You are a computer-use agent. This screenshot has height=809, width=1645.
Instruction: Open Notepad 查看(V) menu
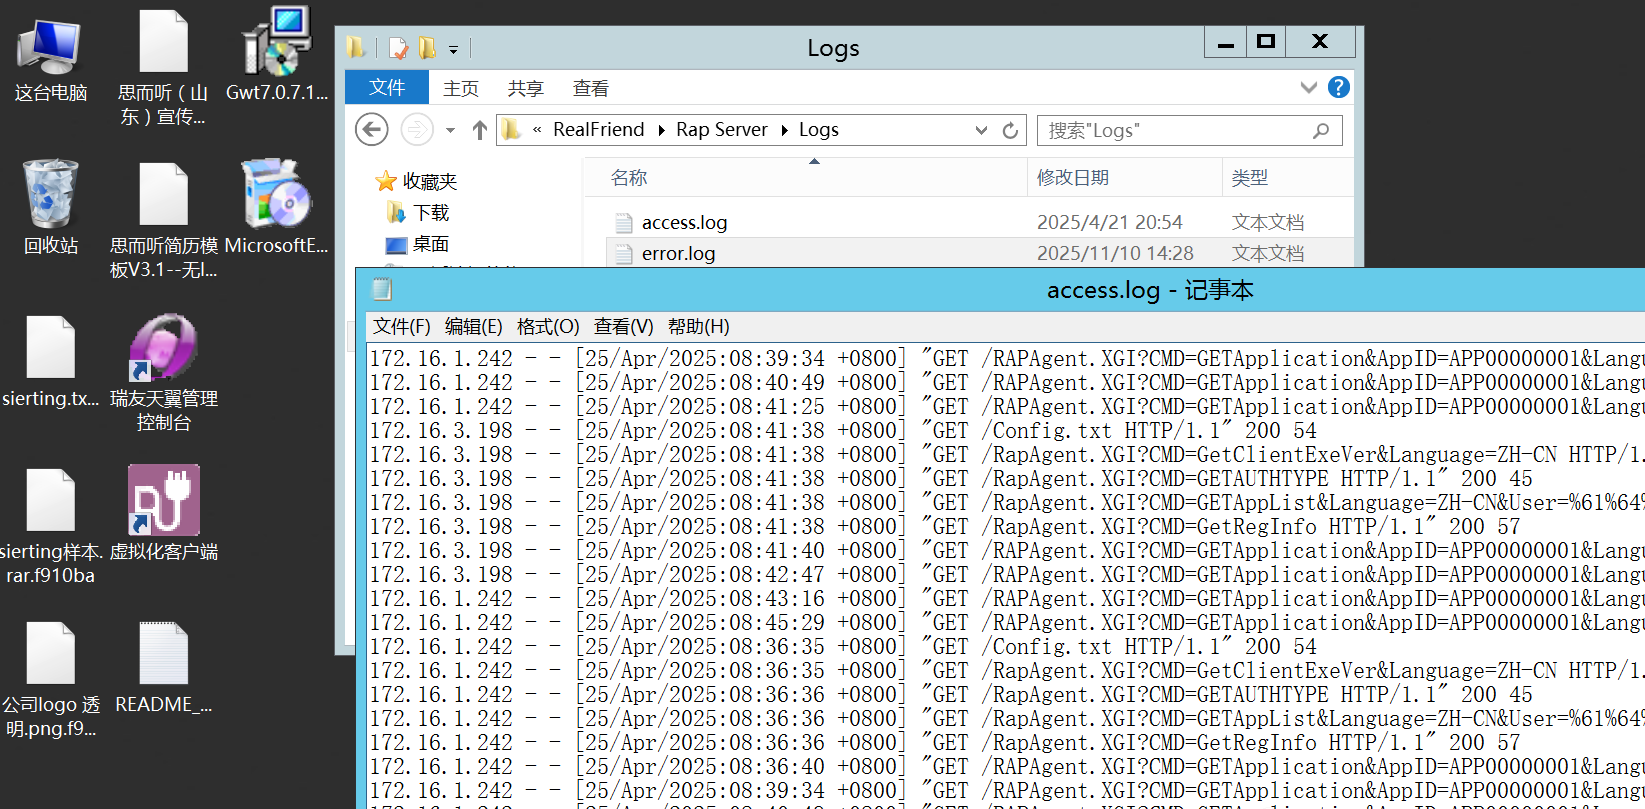(x=623, y=327)
